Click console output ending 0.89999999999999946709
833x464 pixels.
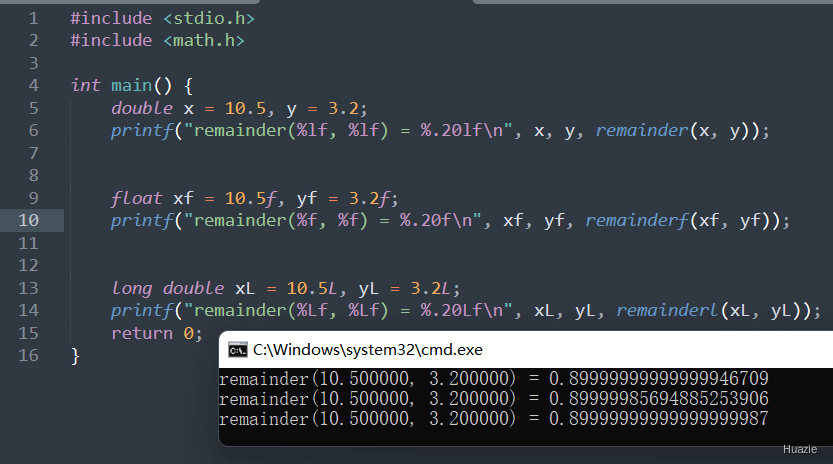(494, 379)
